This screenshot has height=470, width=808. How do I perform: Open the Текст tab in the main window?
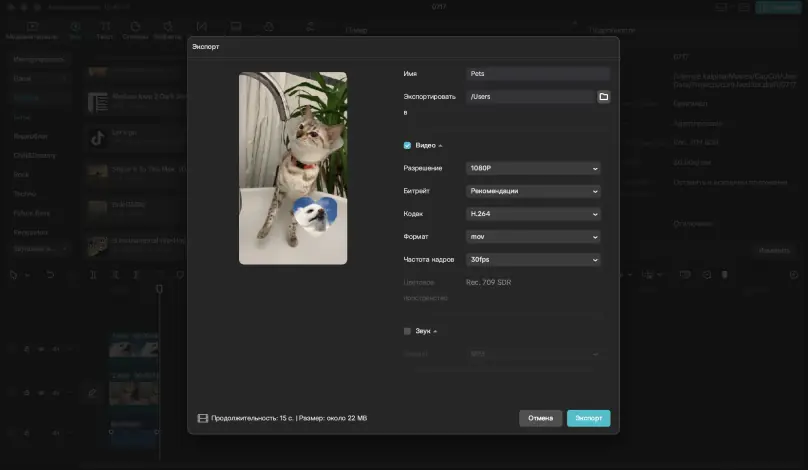[105, 30]
